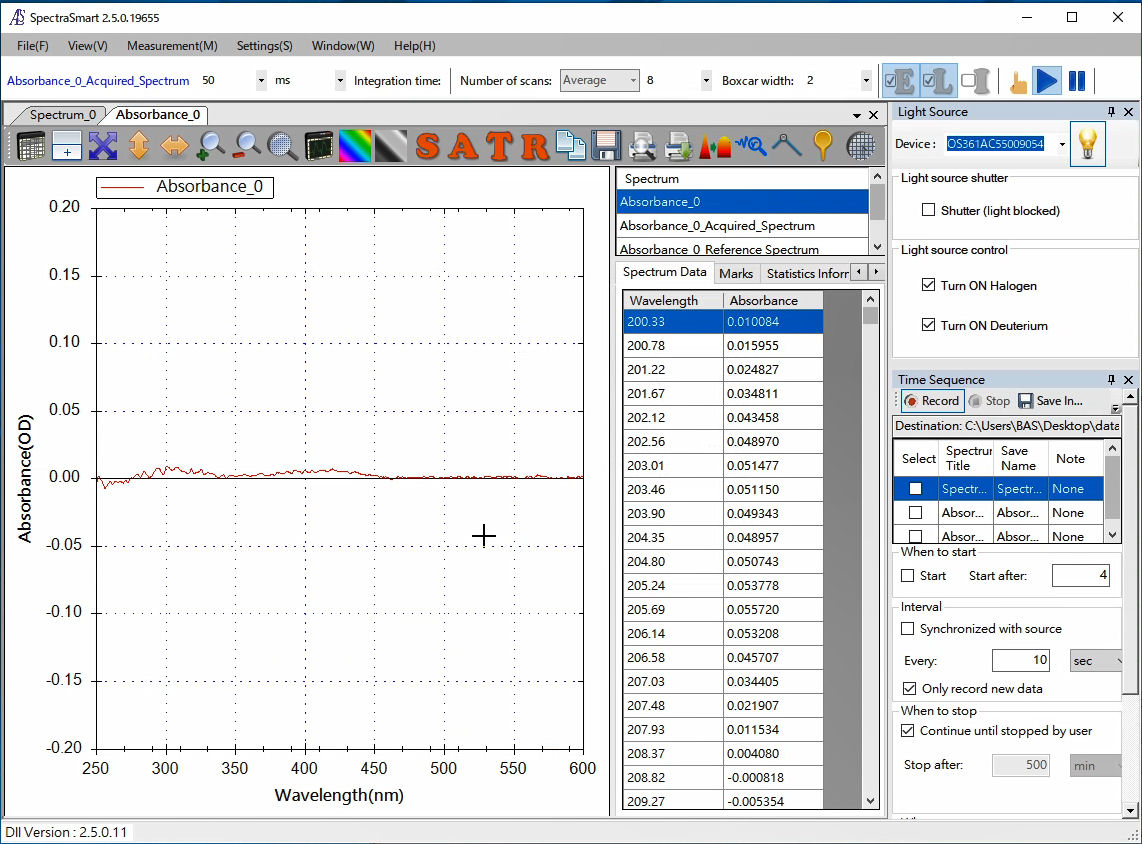Open the Average scan mode dropdown

[600, 81]
